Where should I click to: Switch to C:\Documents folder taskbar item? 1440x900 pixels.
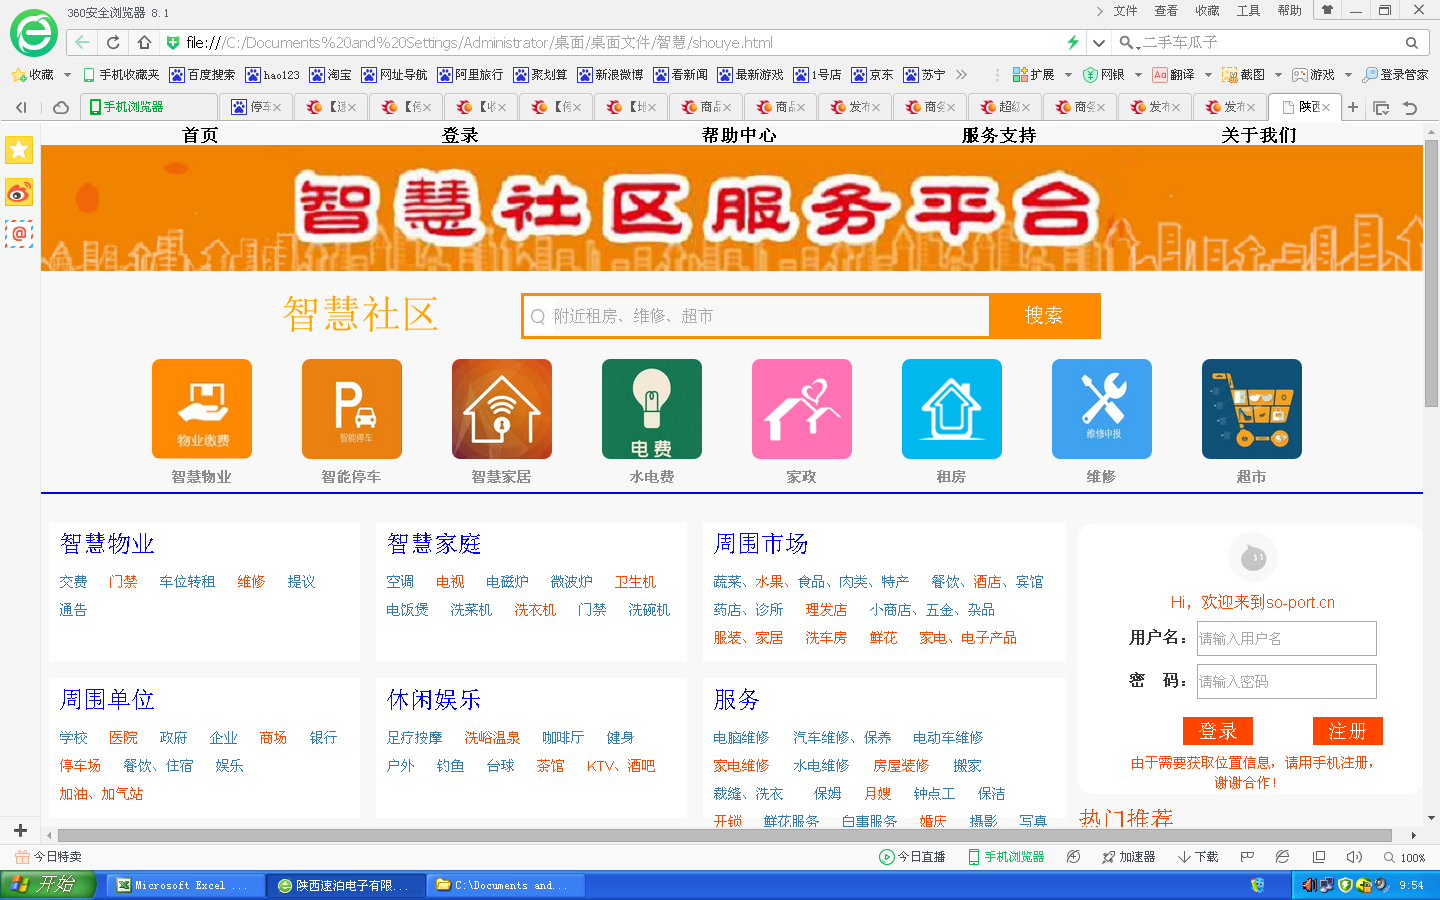pyautogui.click(x=504, y=885)
